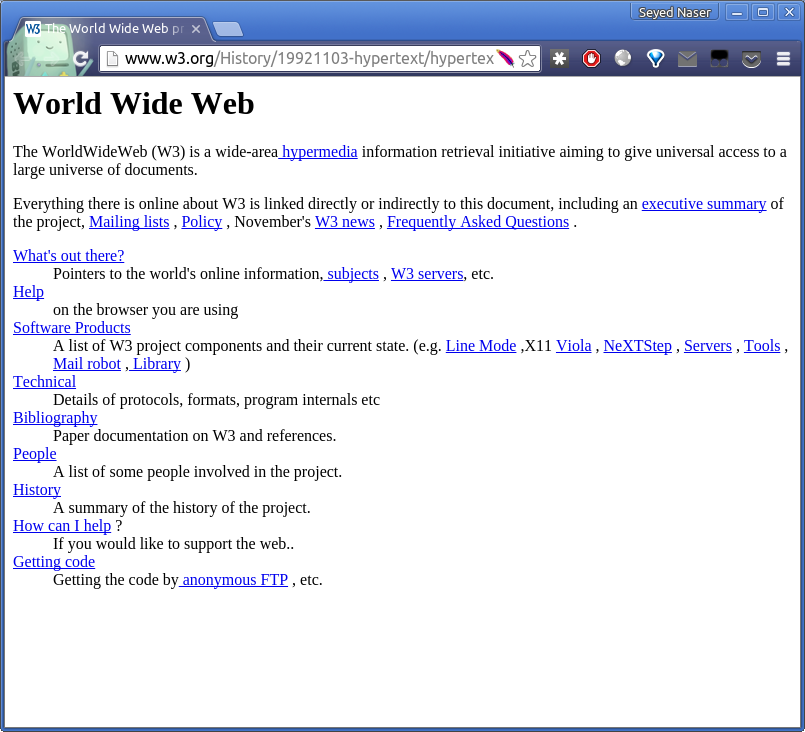Click the black glasses extension icon
The width and height of the screenshot is (805, 732).
coord(719,59)
